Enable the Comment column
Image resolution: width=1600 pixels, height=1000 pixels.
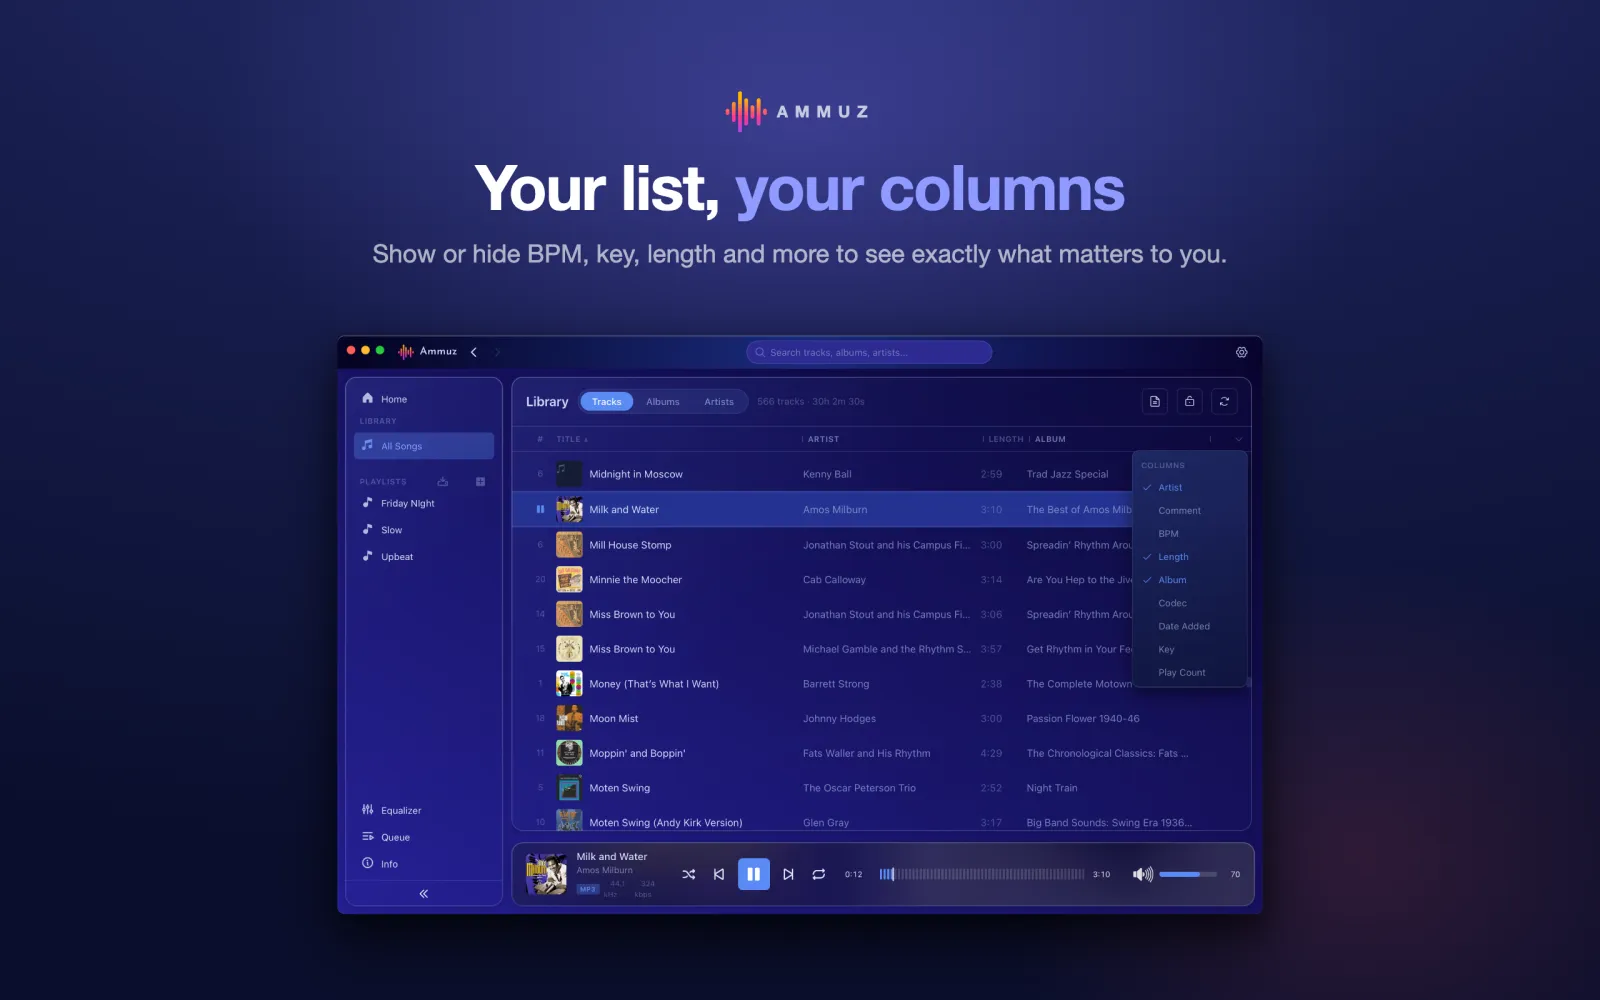click(x=1190, y=511)
